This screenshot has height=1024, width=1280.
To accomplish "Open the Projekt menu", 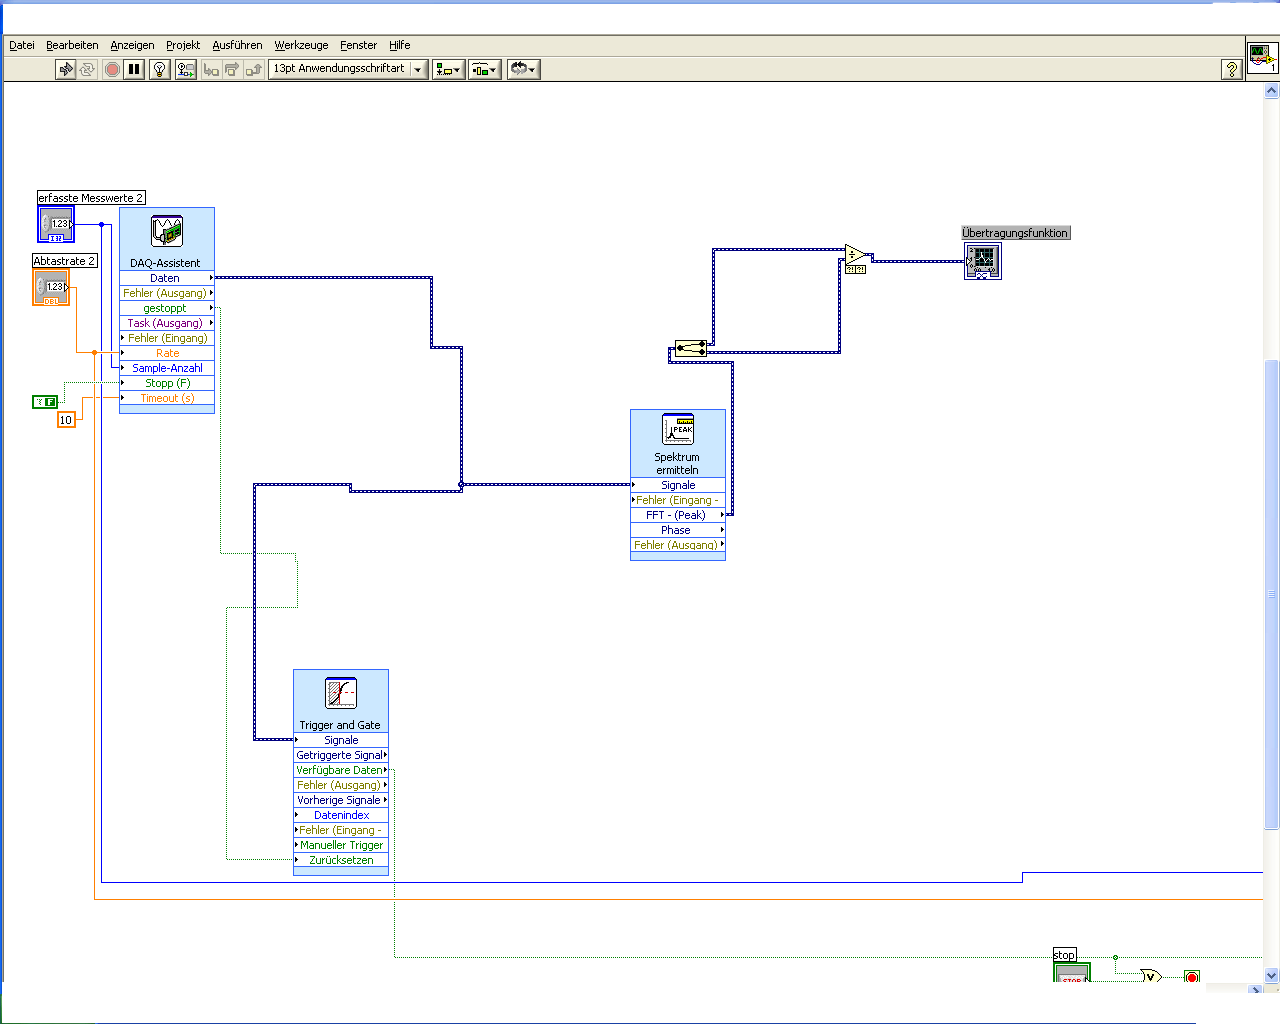I will (x=183, y=45).
